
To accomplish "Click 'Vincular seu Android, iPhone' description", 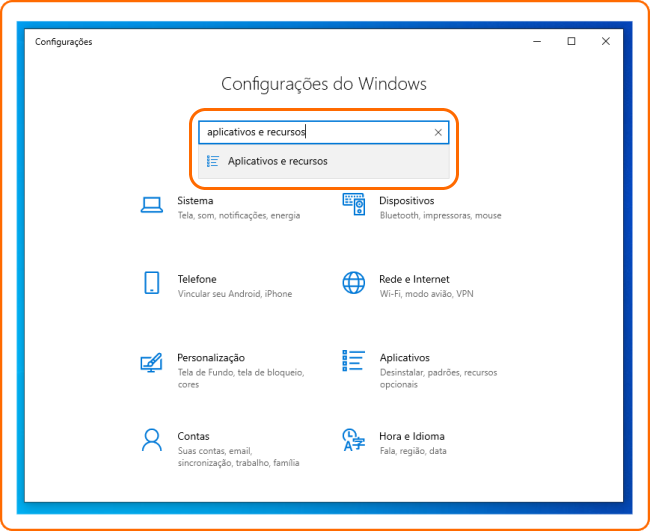I will (235, 294).
